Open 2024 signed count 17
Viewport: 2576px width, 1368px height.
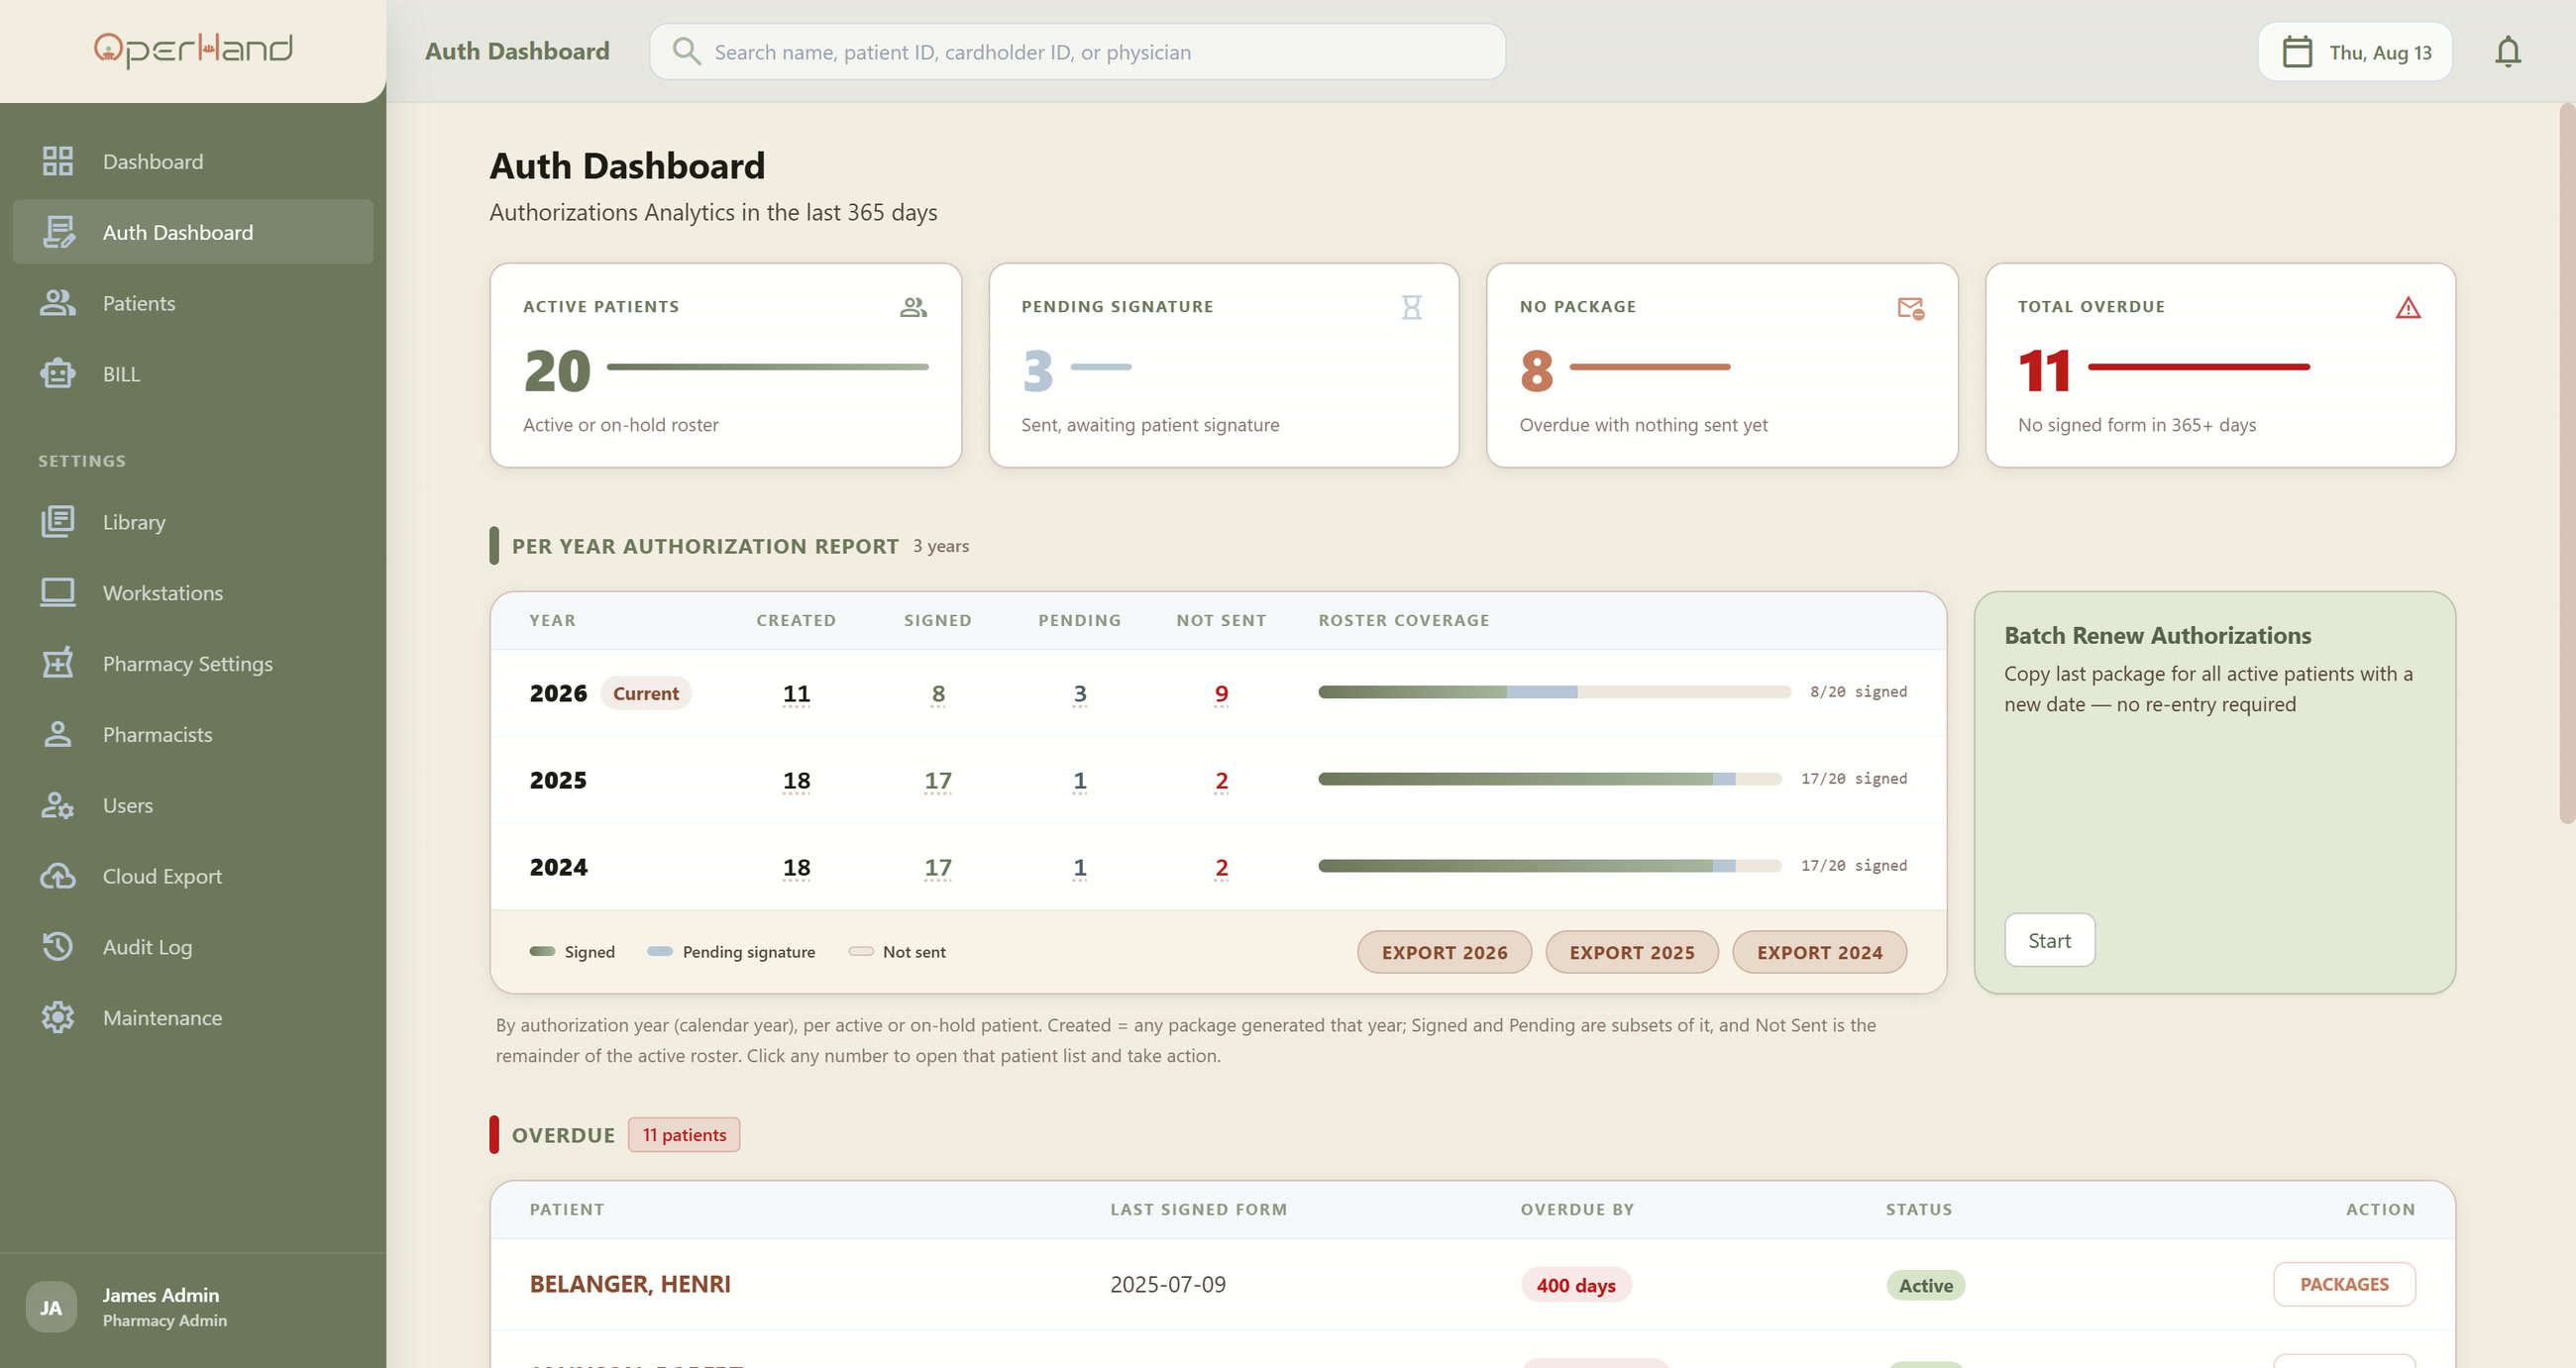tap(938, 868)
